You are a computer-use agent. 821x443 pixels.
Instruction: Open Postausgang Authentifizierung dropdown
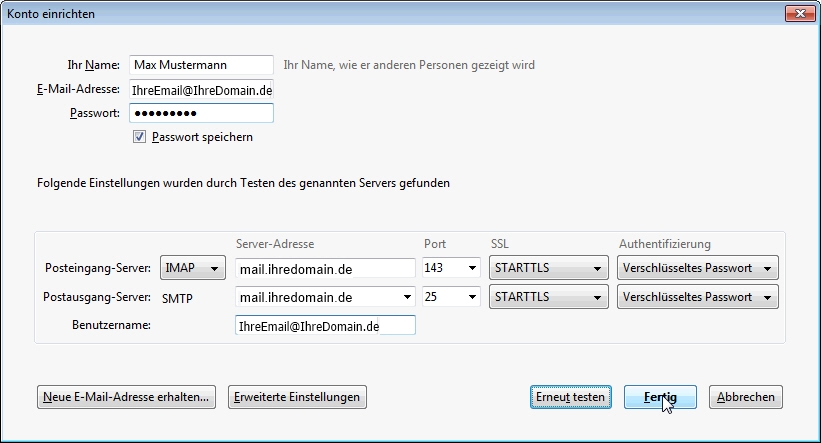(x=697, y=297)
